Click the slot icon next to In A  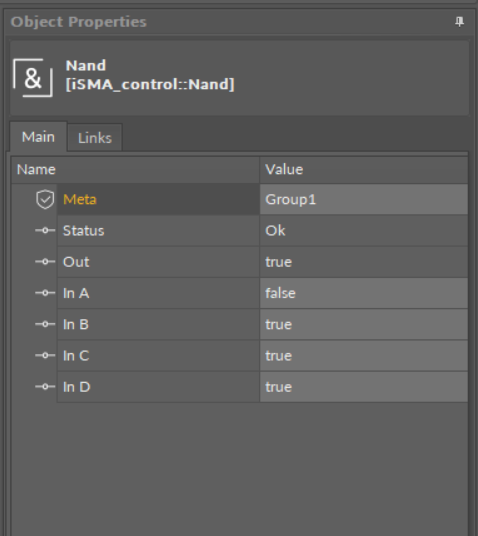[45, 293]
